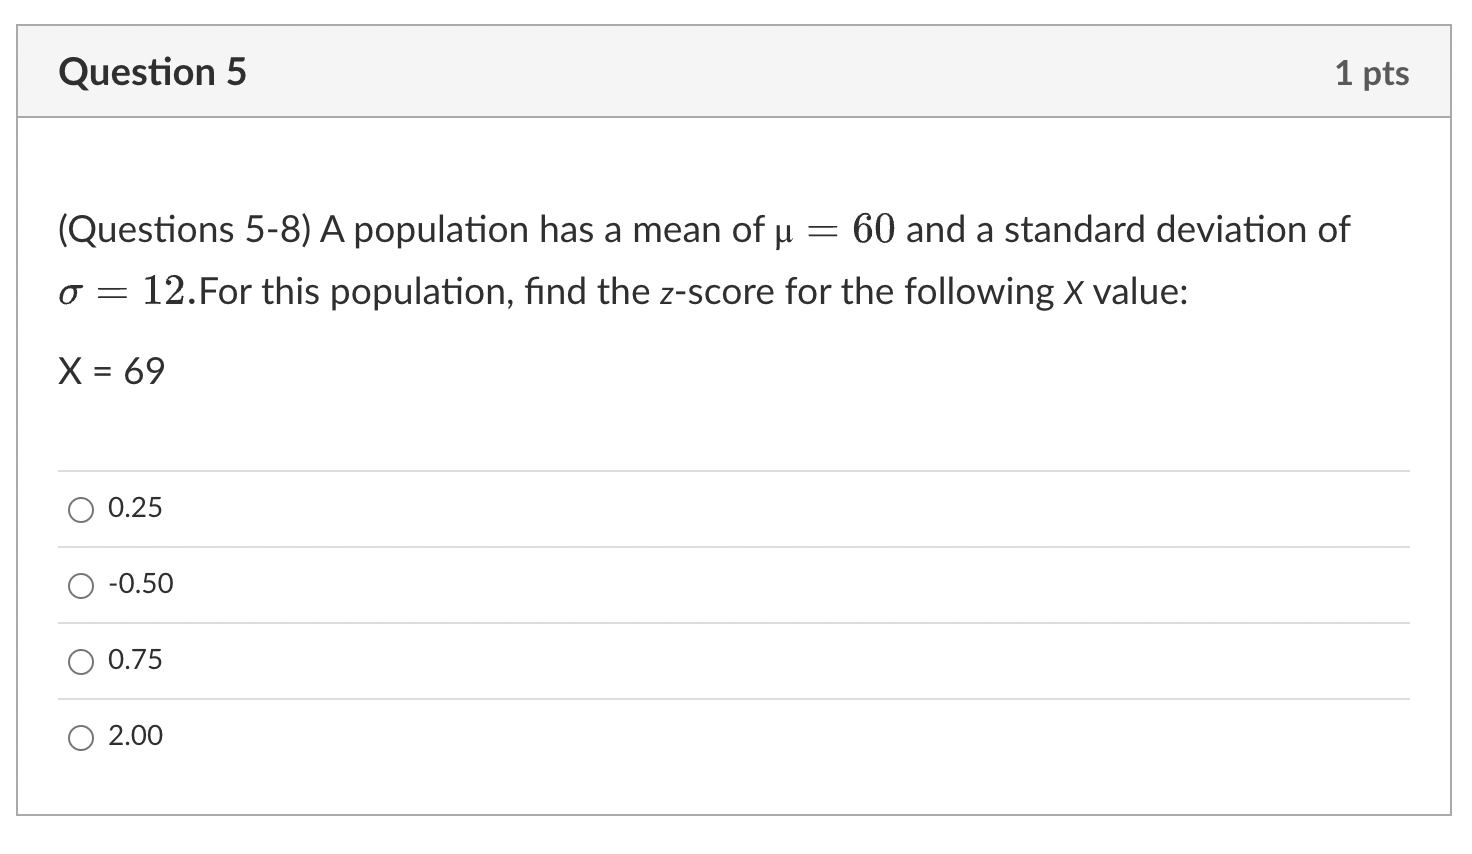Select the radio button for 0.75

[81, 661]
